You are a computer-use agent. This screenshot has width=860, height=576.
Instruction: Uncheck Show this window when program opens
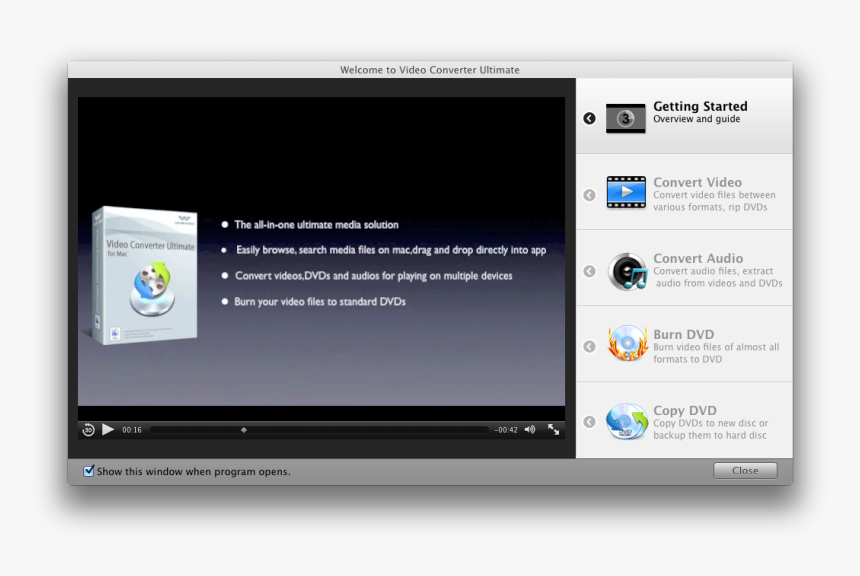pos(88,471)
